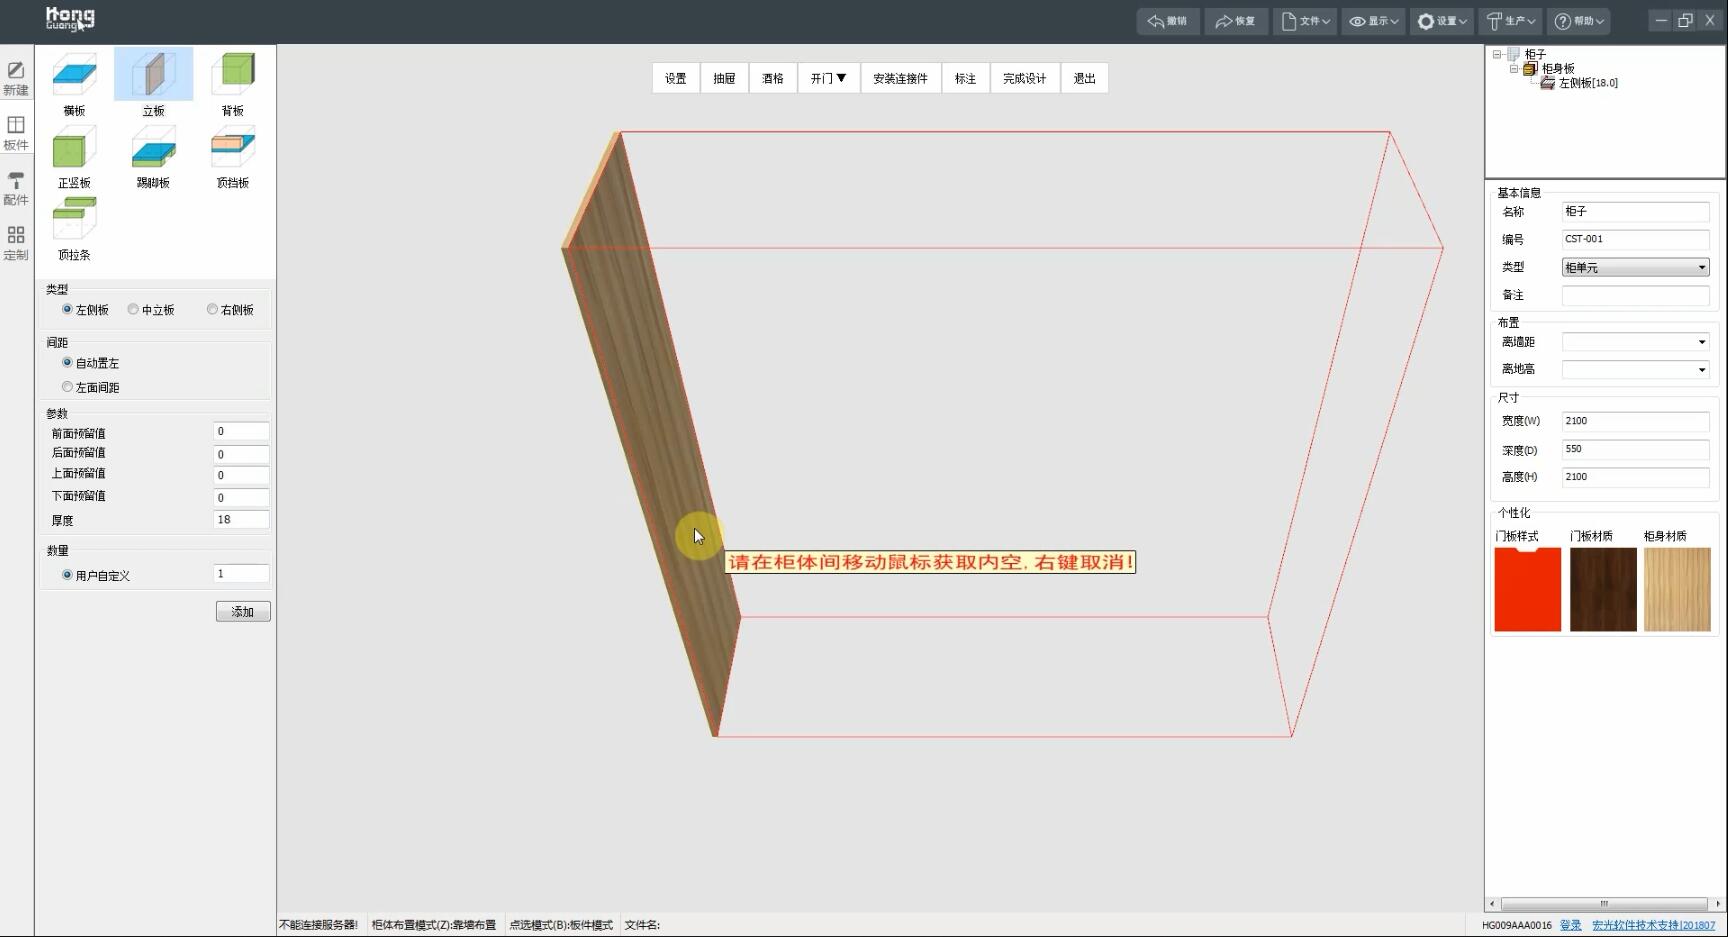This screenshot has height=937, width=1728.
Task: Click the 高度(H) input field
Action: click(x=1635, y=477)
